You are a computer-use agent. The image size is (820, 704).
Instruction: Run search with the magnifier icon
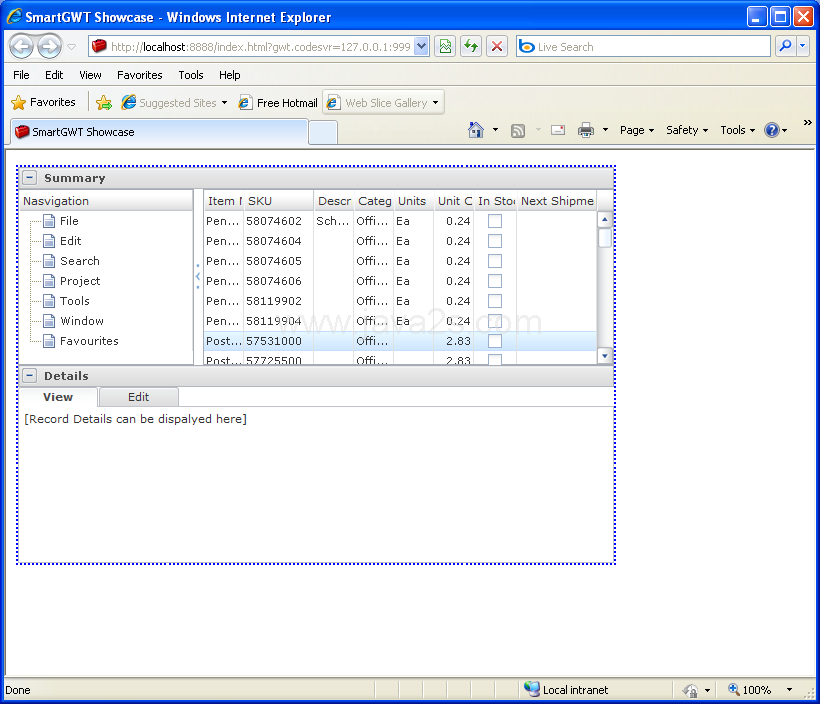pos(785,47)
